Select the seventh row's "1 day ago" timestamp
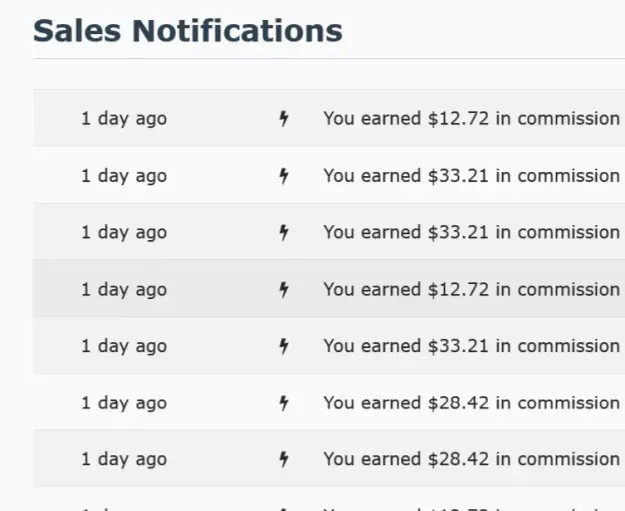This screenshot has width=625, height=511. tap(124, 459)
